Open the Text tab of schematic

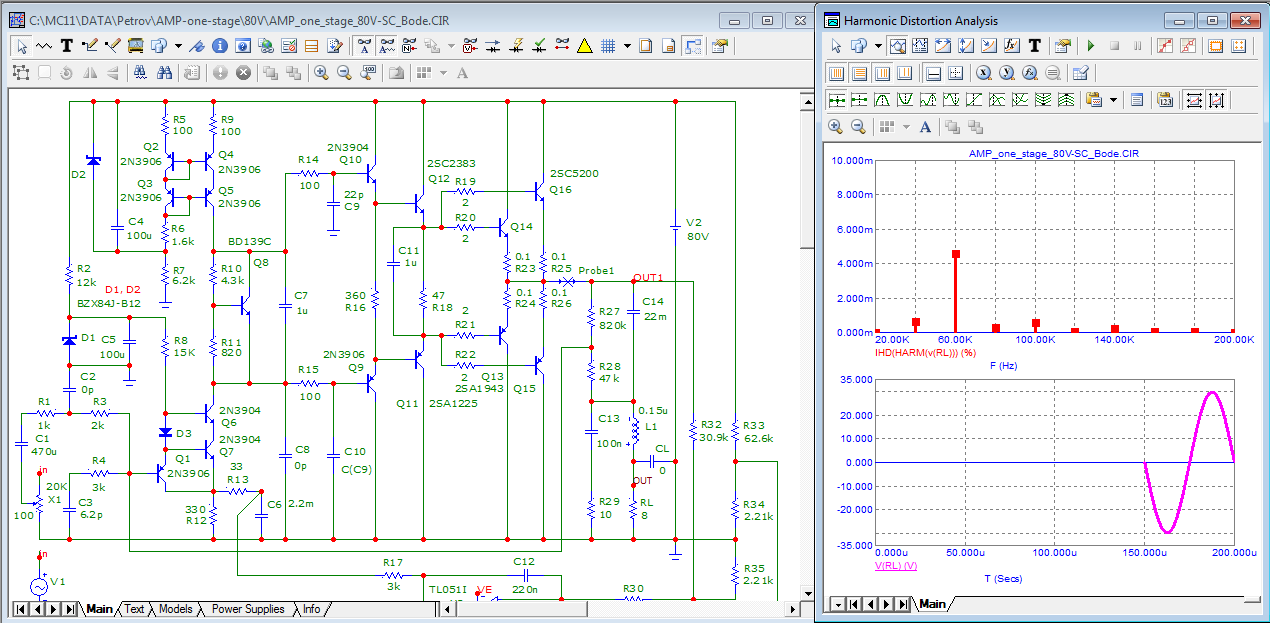[134, 609]
